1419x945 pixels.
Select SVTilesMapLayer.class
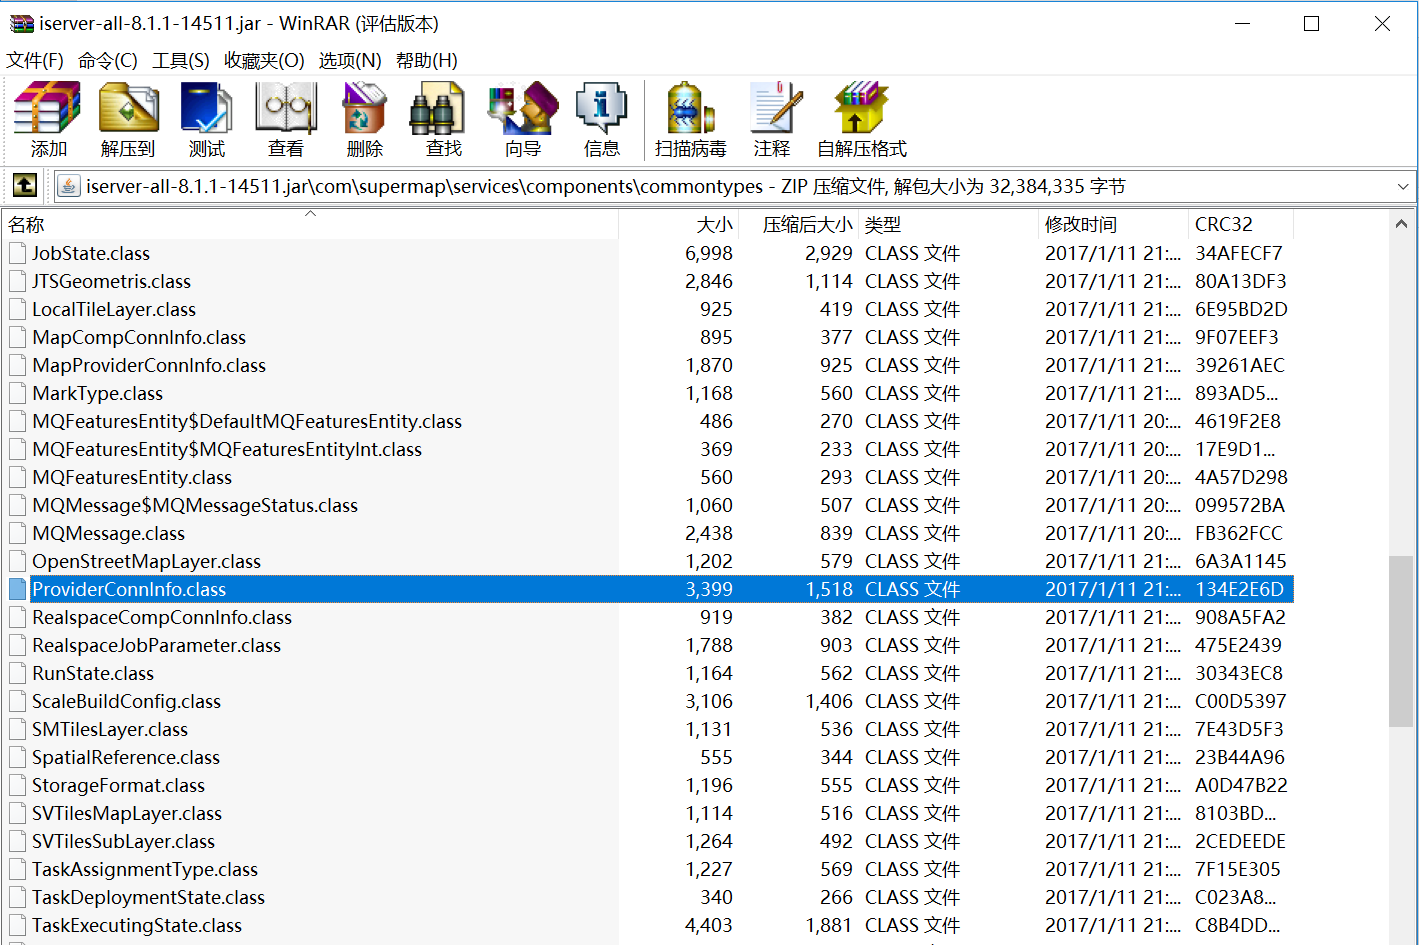[127, 813]
